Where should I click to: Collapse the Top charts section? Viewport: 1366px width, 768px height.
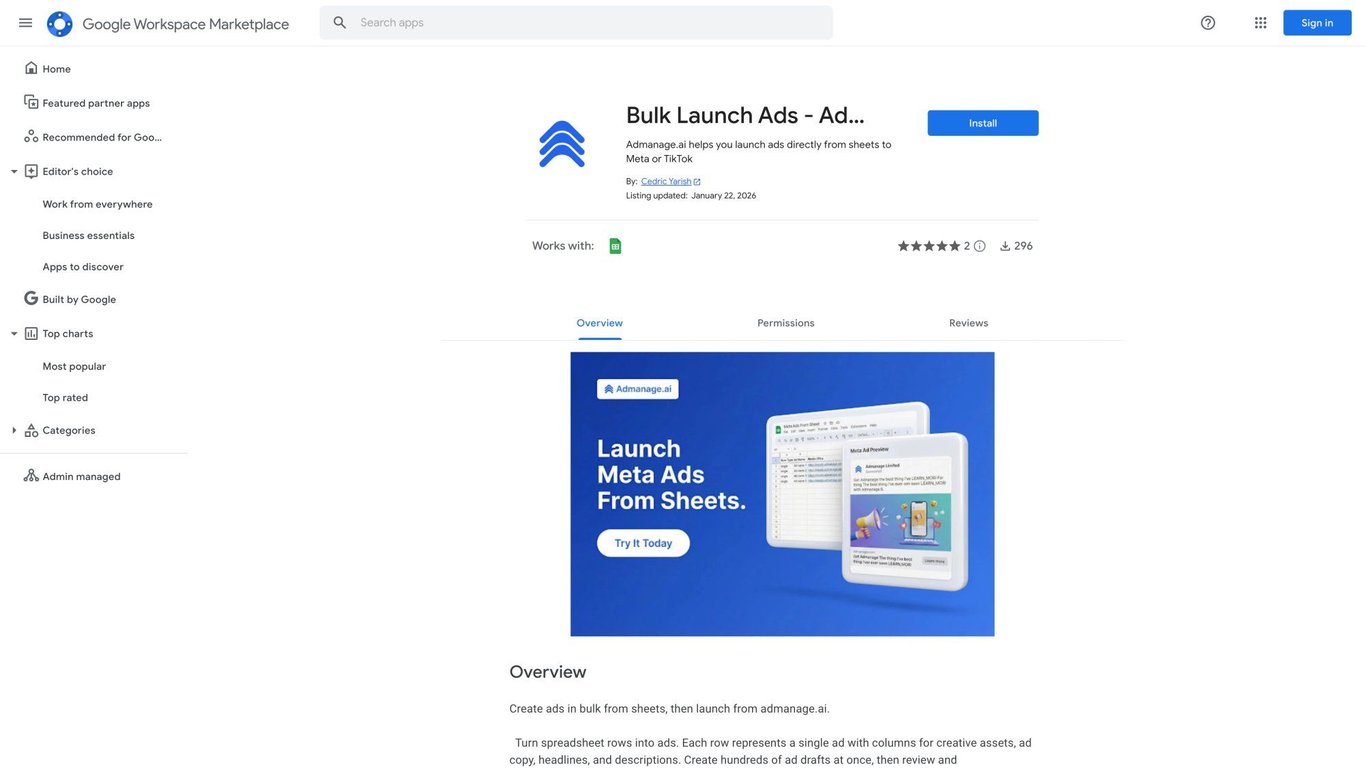(14, 334)
